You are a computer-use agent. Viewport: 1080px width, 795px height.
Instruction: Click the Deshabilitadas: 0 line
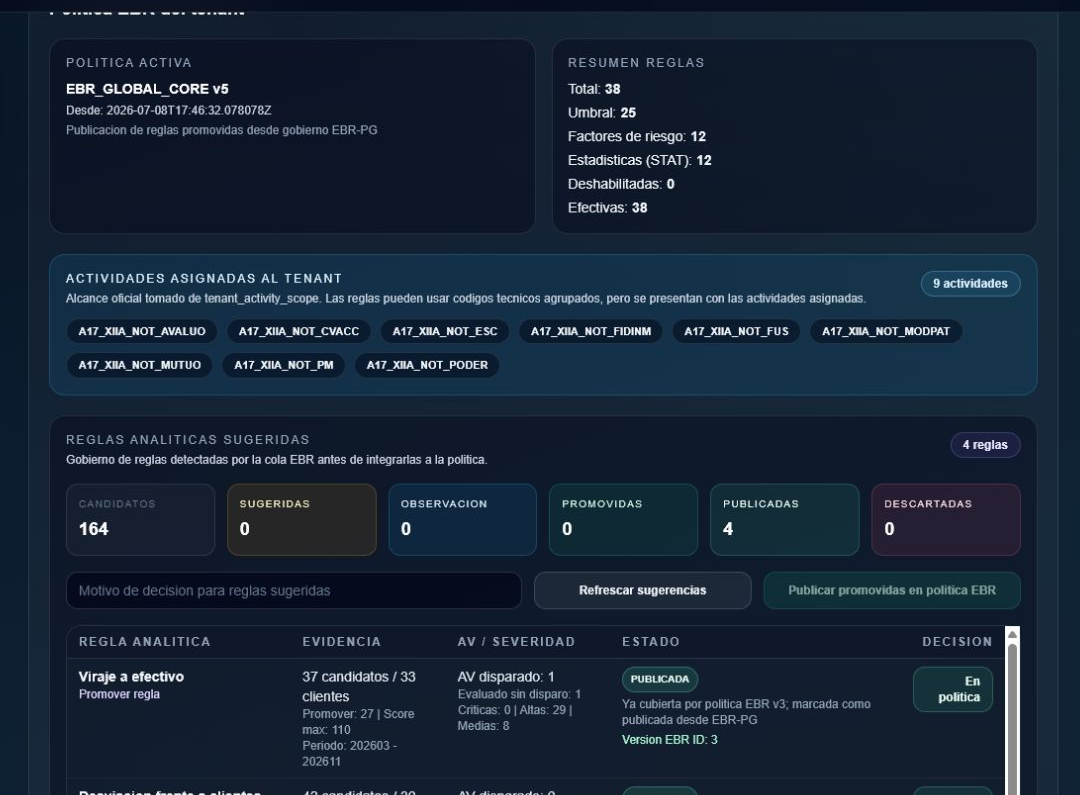[x=621, y=184]
